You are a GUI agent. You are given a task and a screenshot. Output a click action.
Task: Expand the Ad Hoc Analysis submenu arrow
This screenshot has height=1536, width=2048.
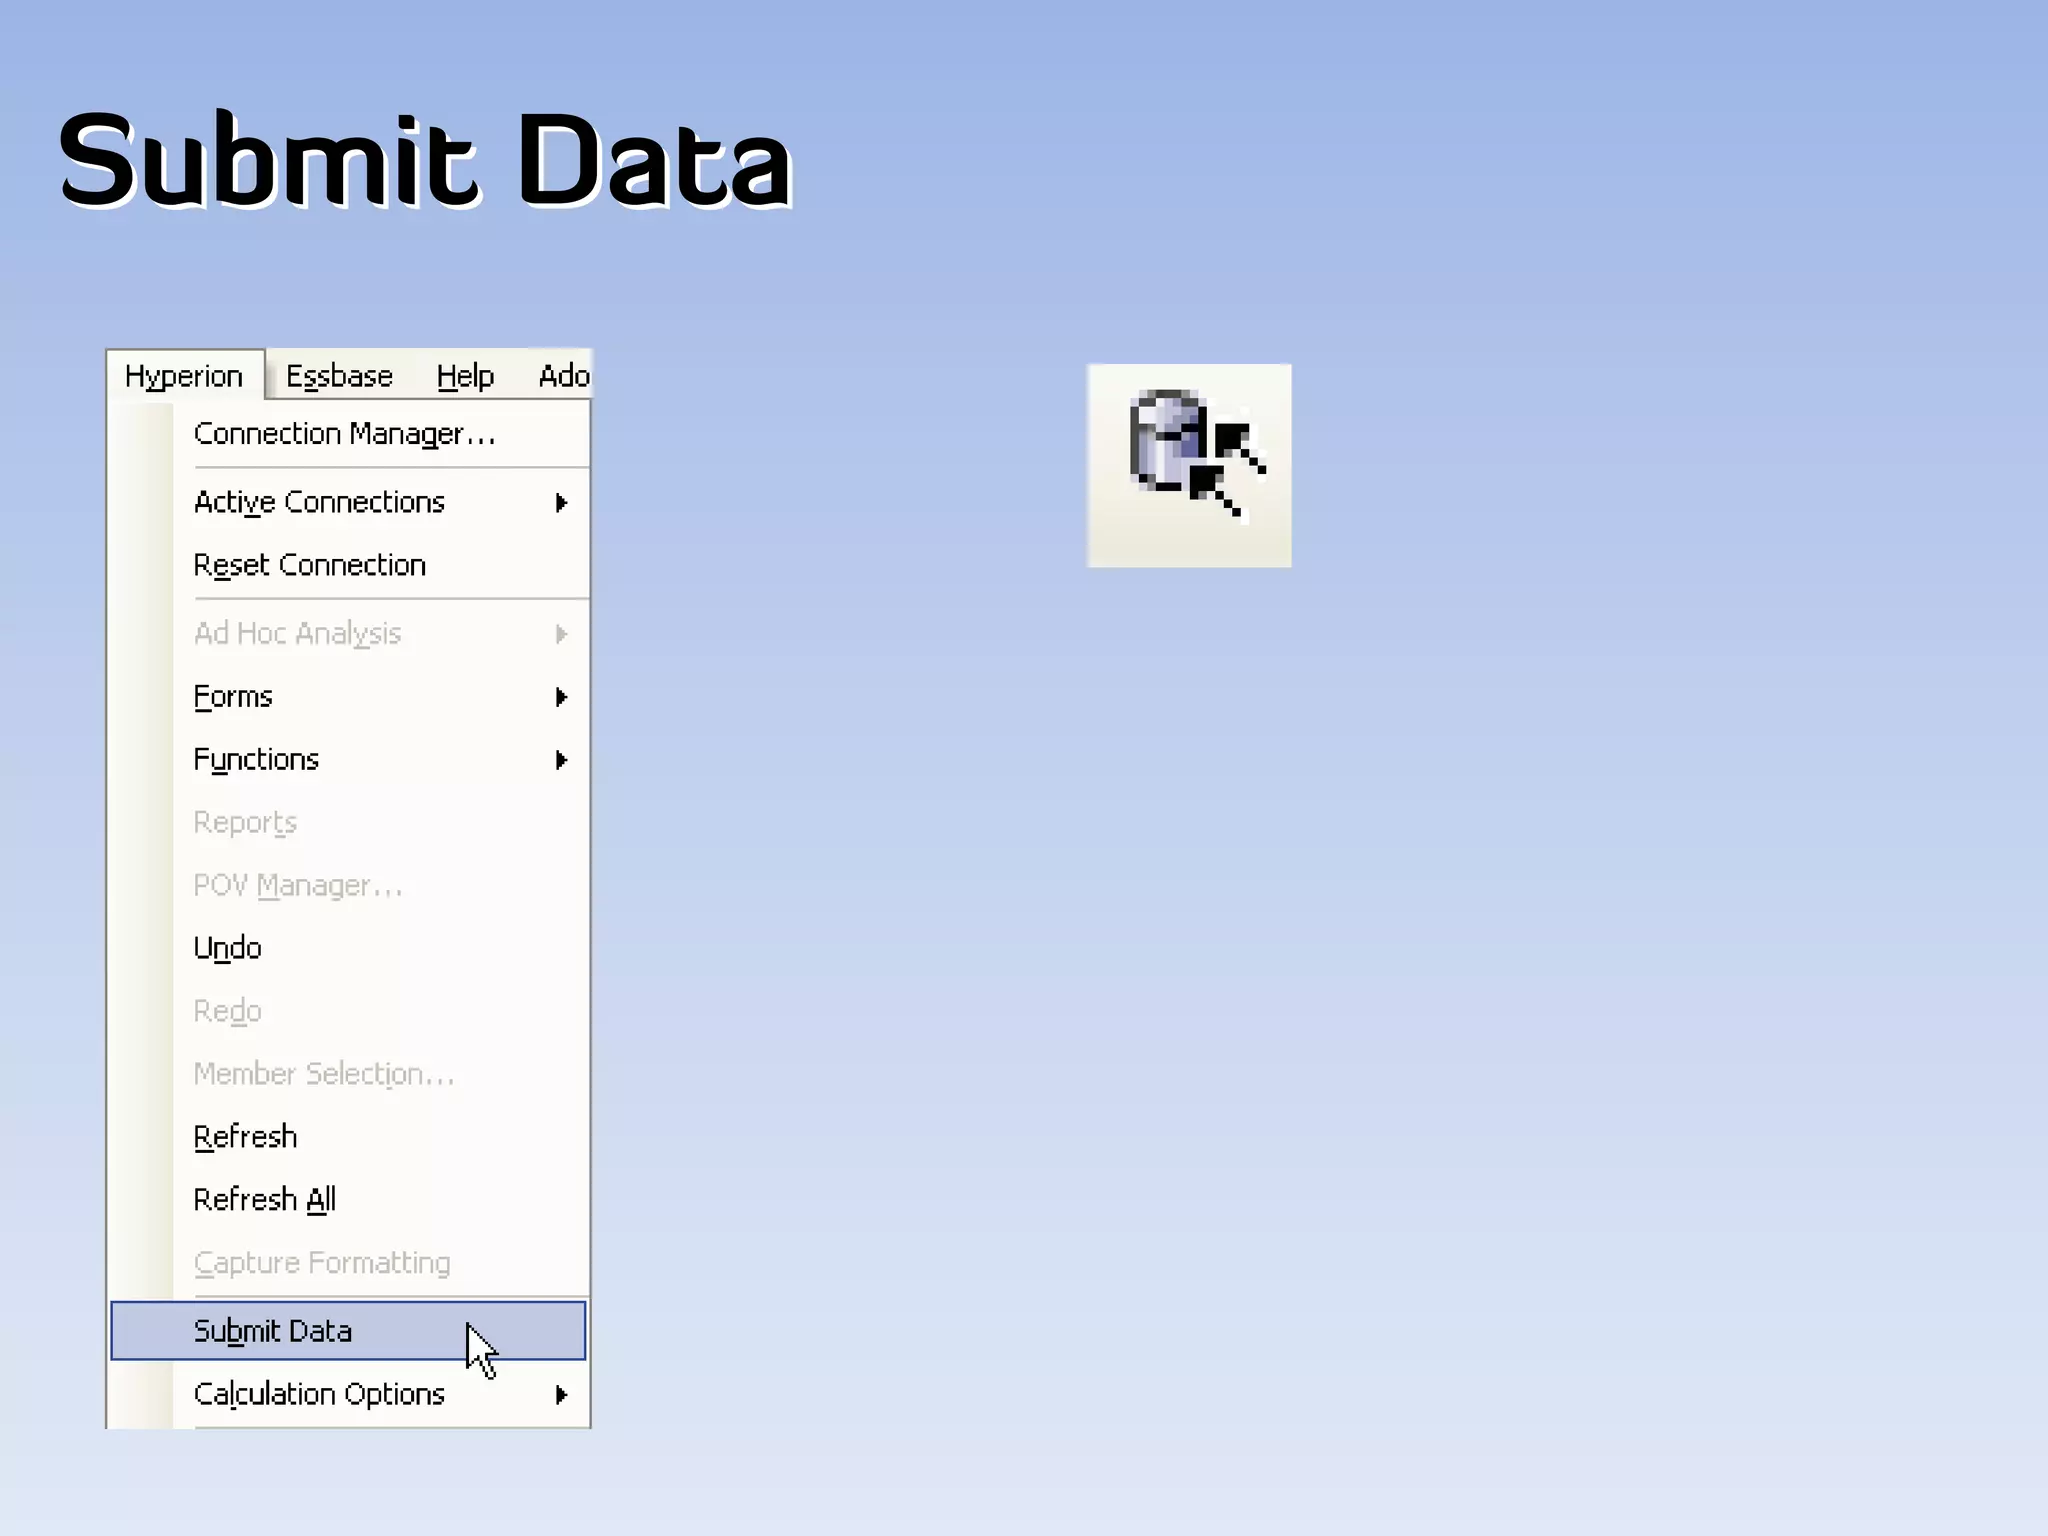pyautogui.click(x=562, y=634)
